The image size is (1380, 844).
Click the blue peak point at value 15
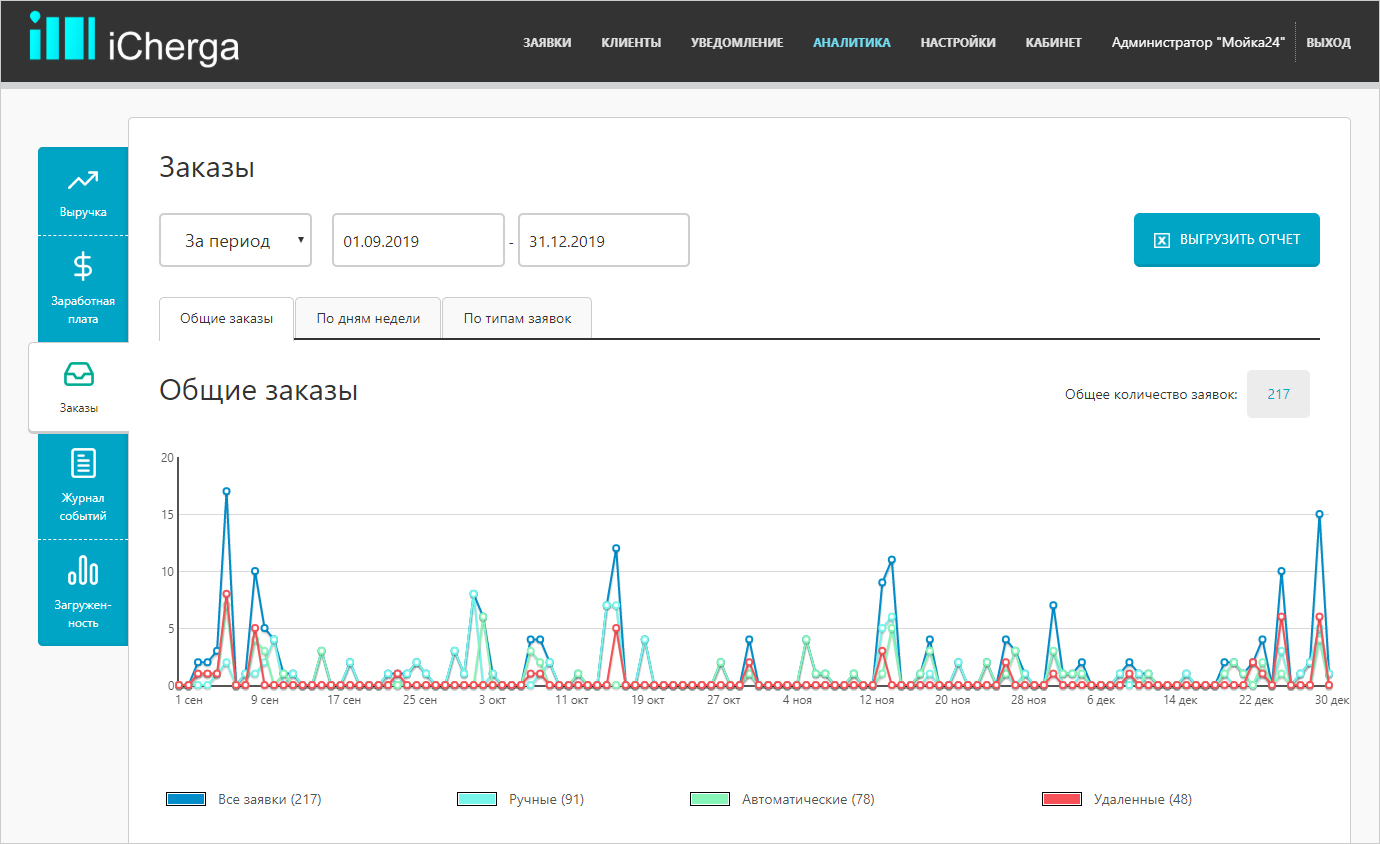[1319, 514]
